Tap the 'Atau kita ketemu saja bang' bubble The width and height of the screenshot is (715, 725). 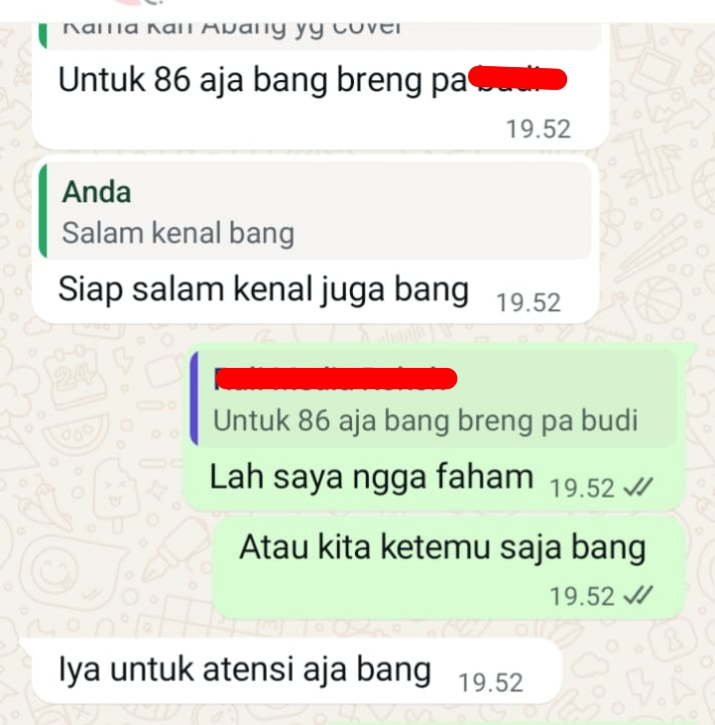click(x=449, y=568)
